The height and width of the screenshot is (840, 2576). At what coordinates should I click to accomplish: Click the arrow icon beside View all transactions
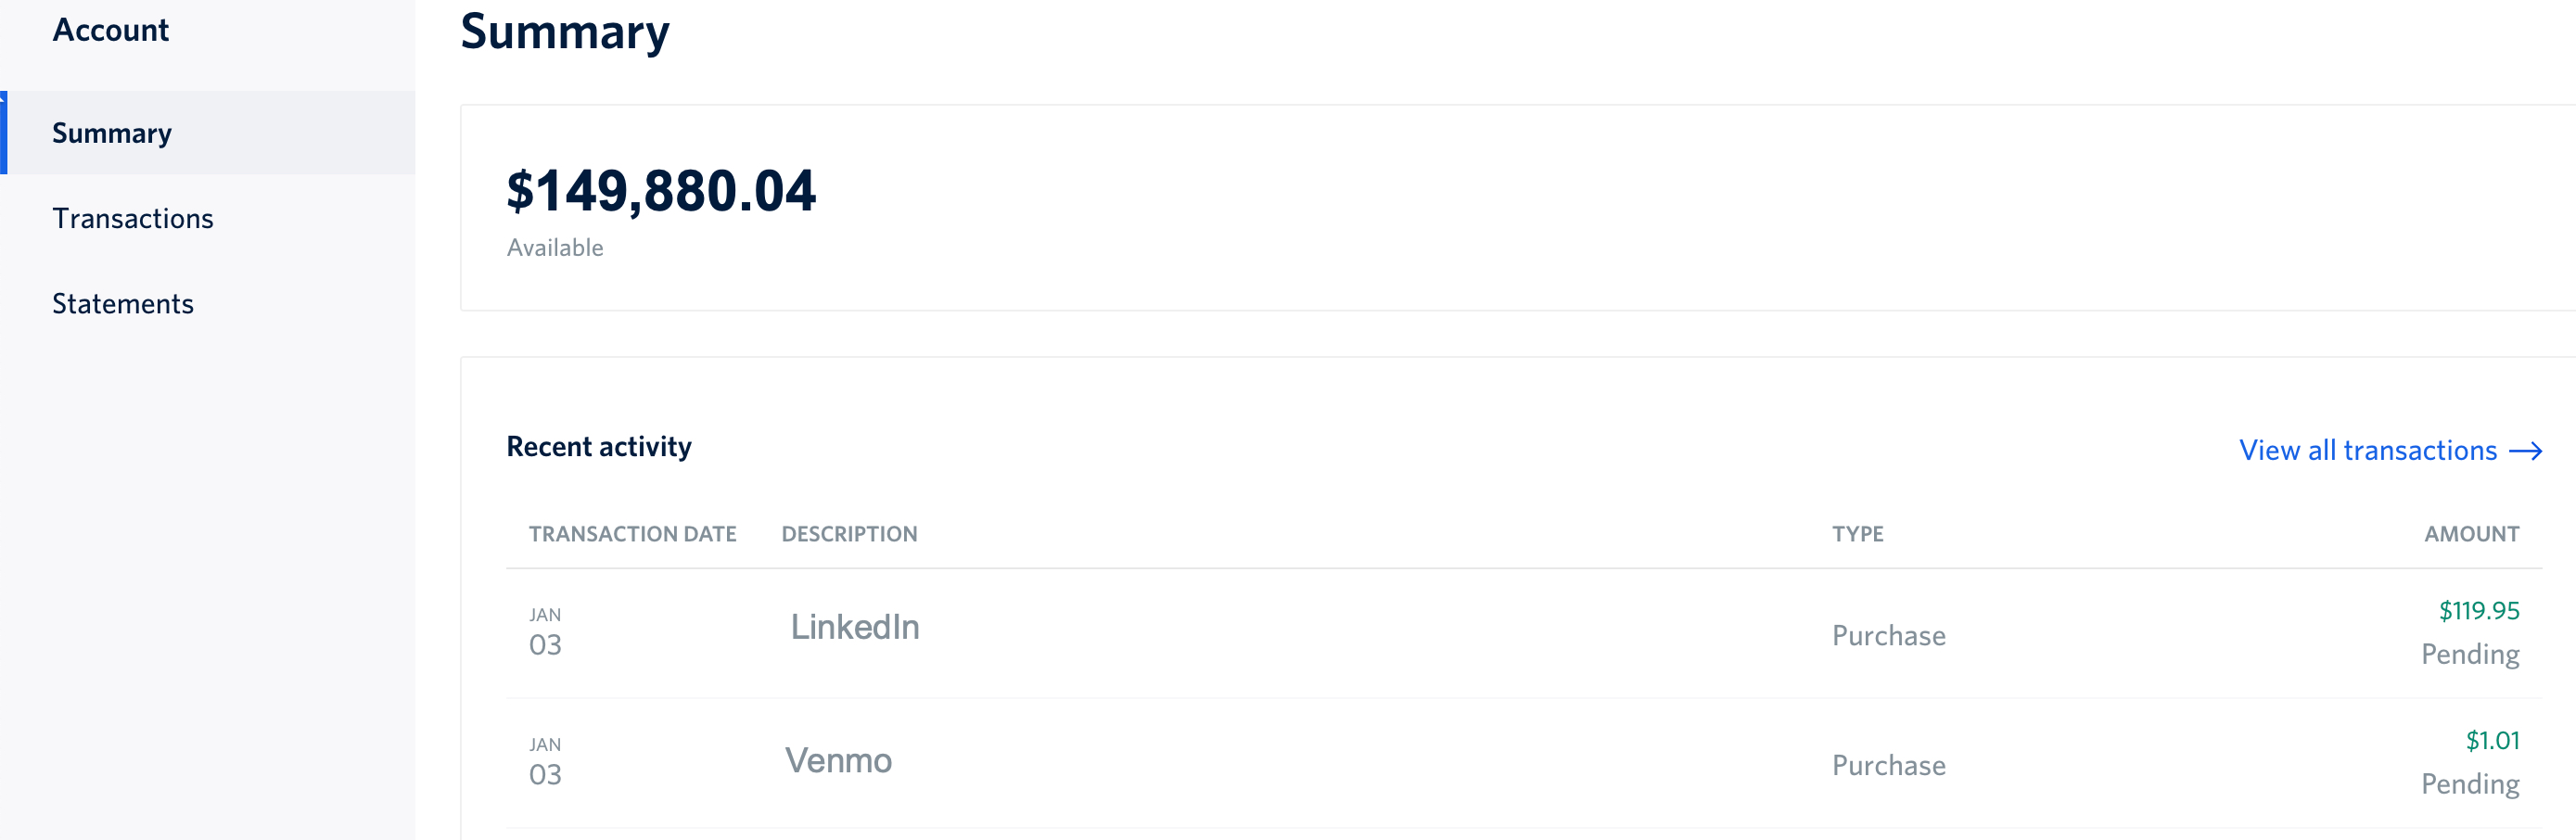pyautogui.click(x=2526, y=451)
